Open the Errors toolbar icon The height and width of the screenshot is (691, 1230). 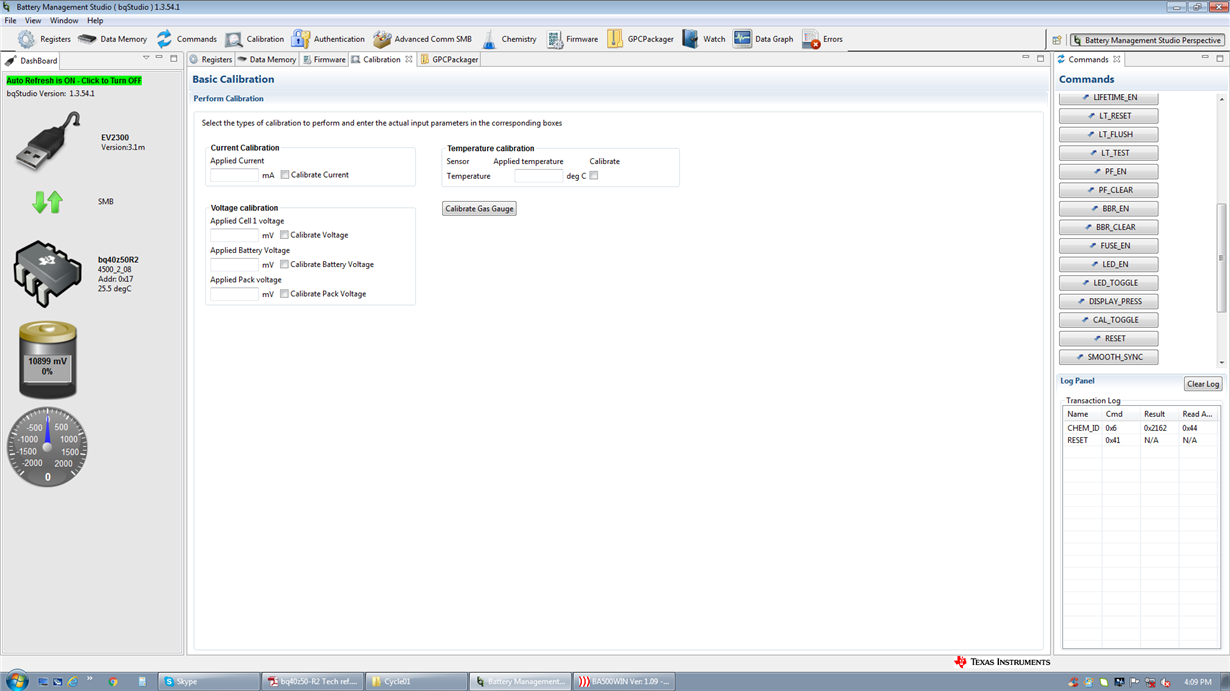(810, 39)
